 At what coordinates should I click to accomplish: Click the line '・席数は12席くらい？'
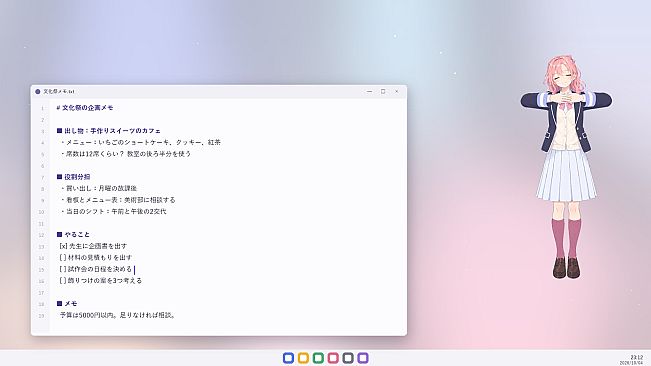tap(125, 154)
